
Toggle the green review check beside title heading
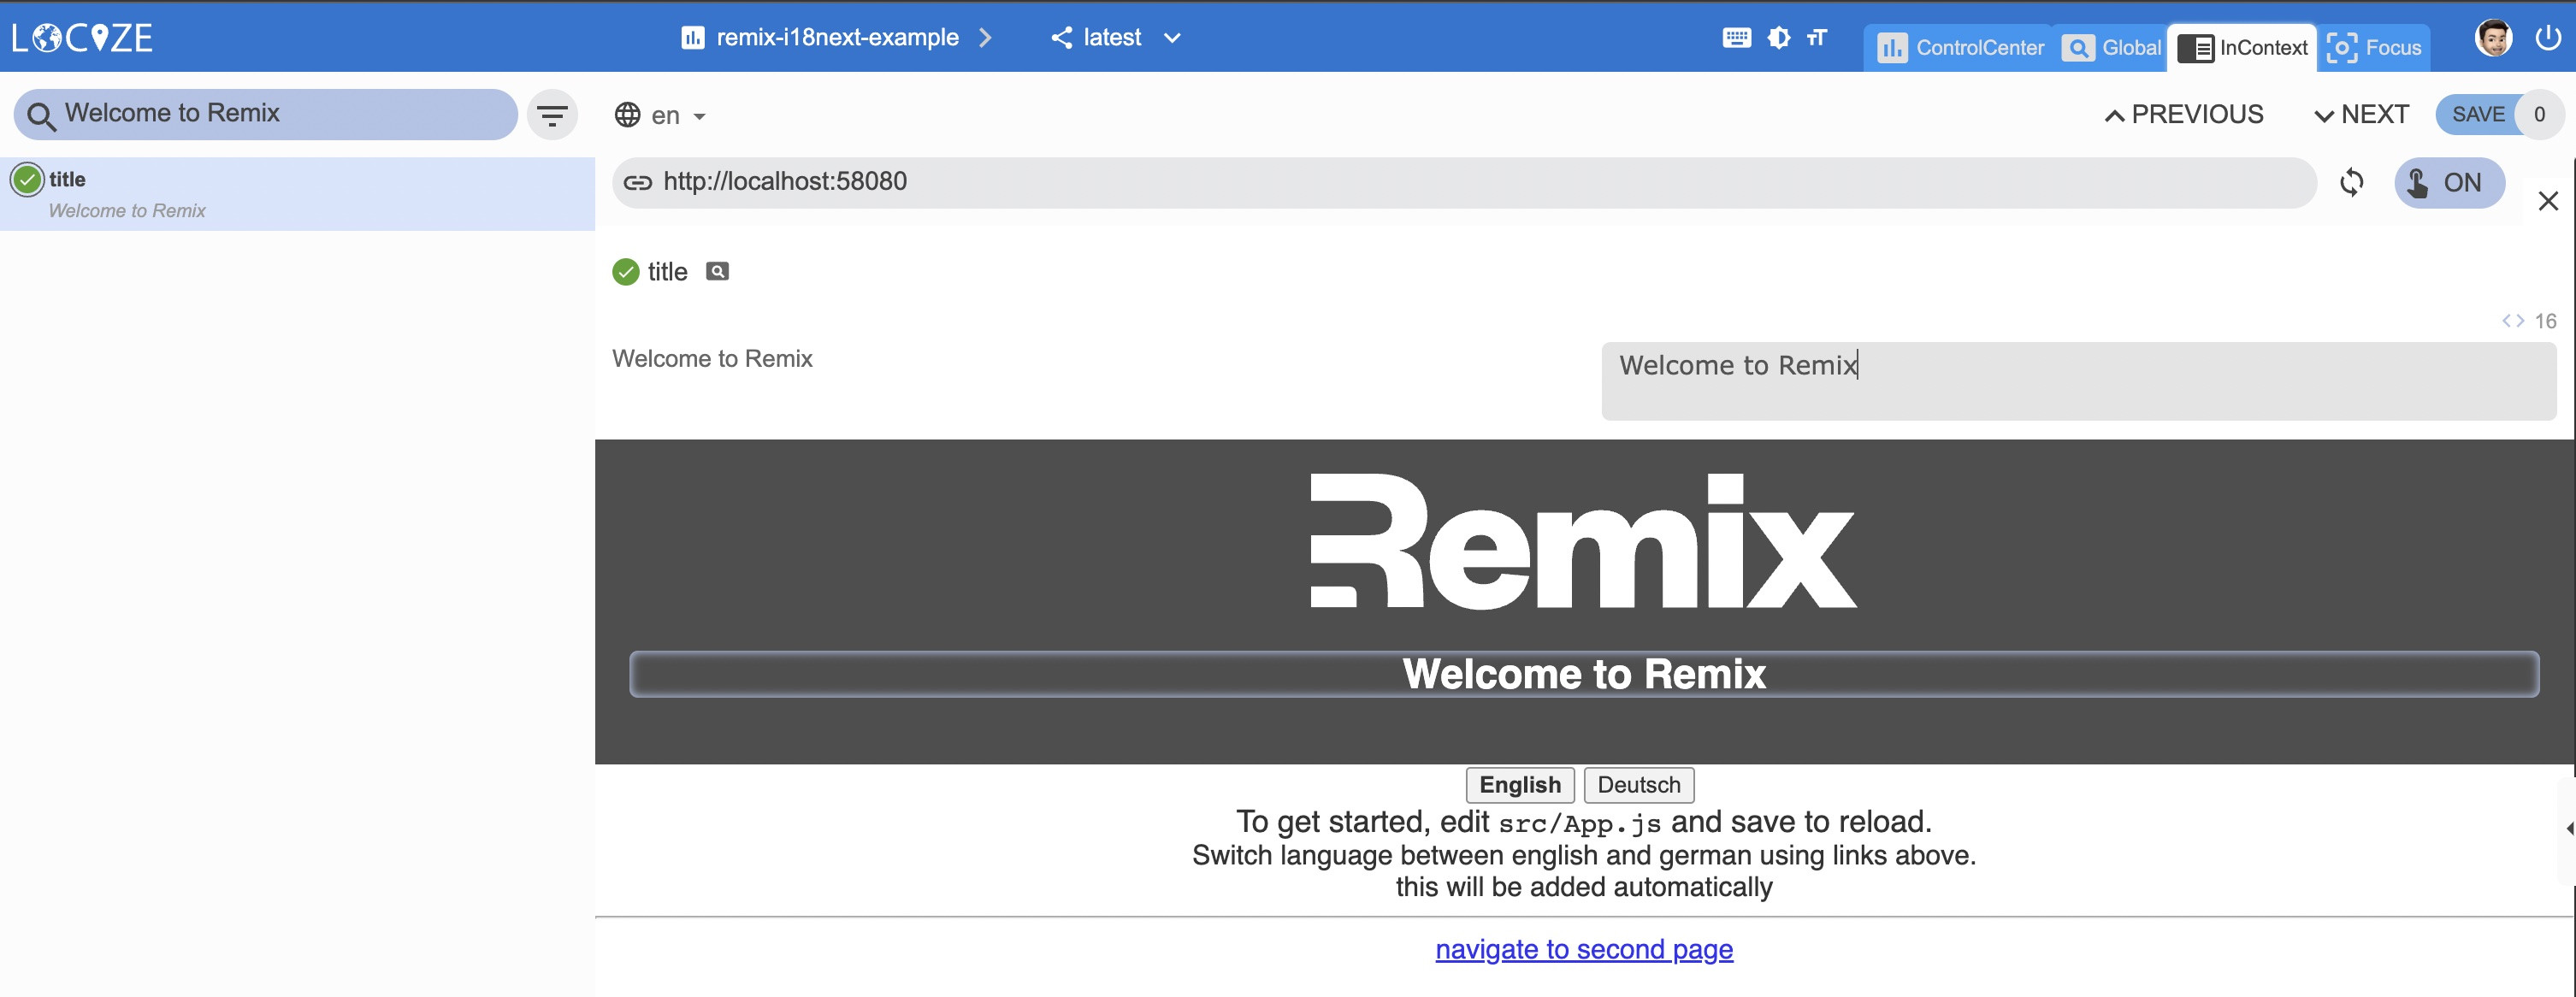pyautogui.click(x=626, y=272)
